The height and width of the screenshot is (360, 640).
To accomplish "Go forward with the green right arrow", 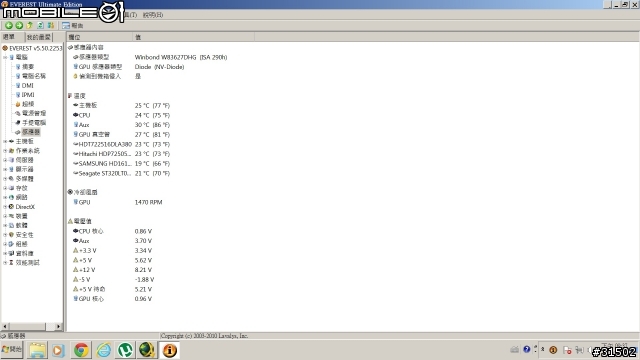I will 19,25.
